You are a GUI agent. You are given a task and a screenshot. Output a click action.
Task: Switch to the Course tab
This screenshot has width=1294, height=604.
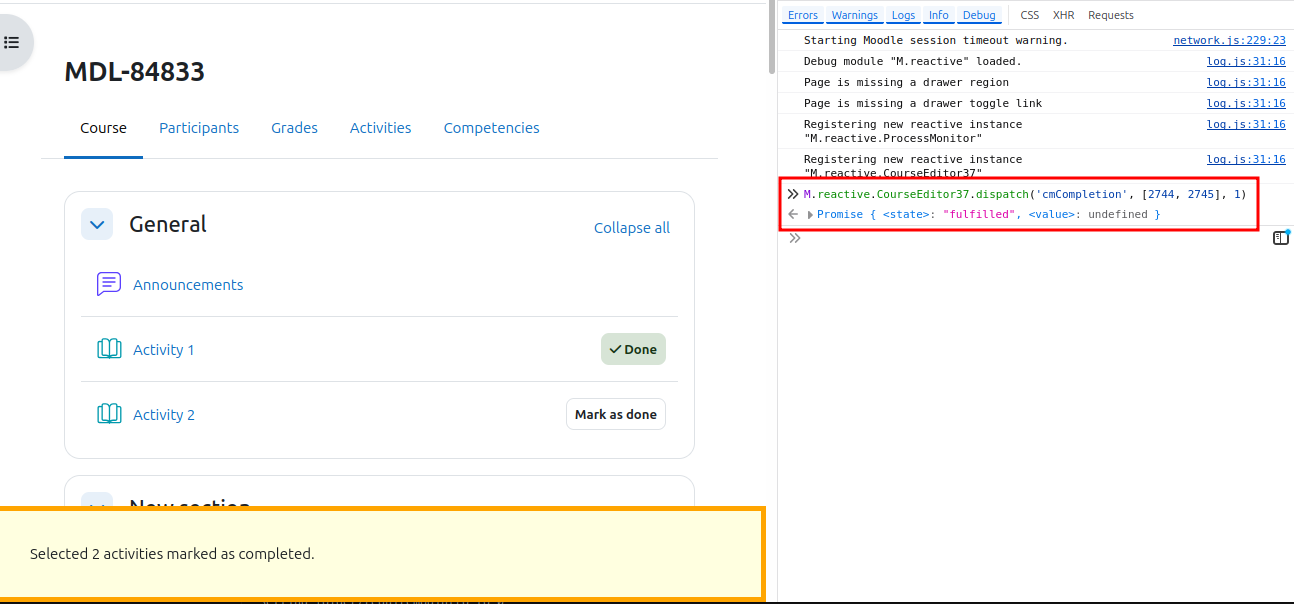[104, 128]
